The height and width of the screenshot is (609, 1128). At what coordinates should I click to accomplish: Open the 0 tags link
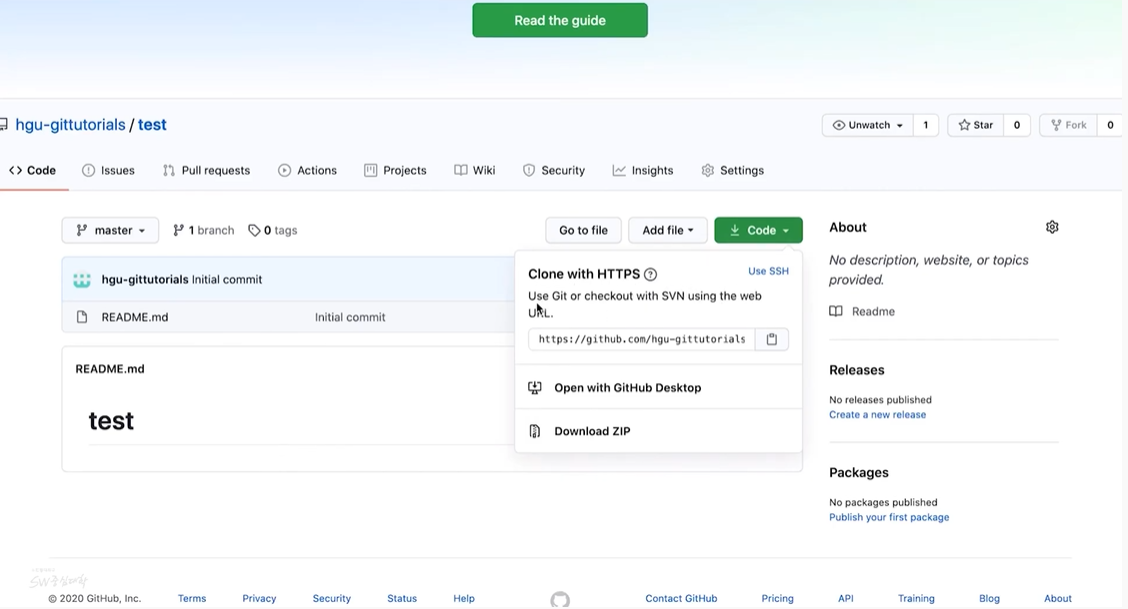pyautogui.click(x=273, y=230)
